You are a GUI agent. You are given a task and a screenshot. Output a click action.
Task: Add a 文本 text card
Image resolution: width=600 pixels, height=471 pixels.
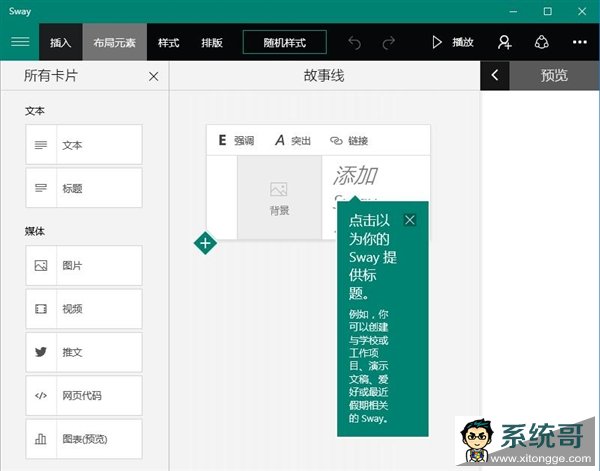[x=84, y=145]
